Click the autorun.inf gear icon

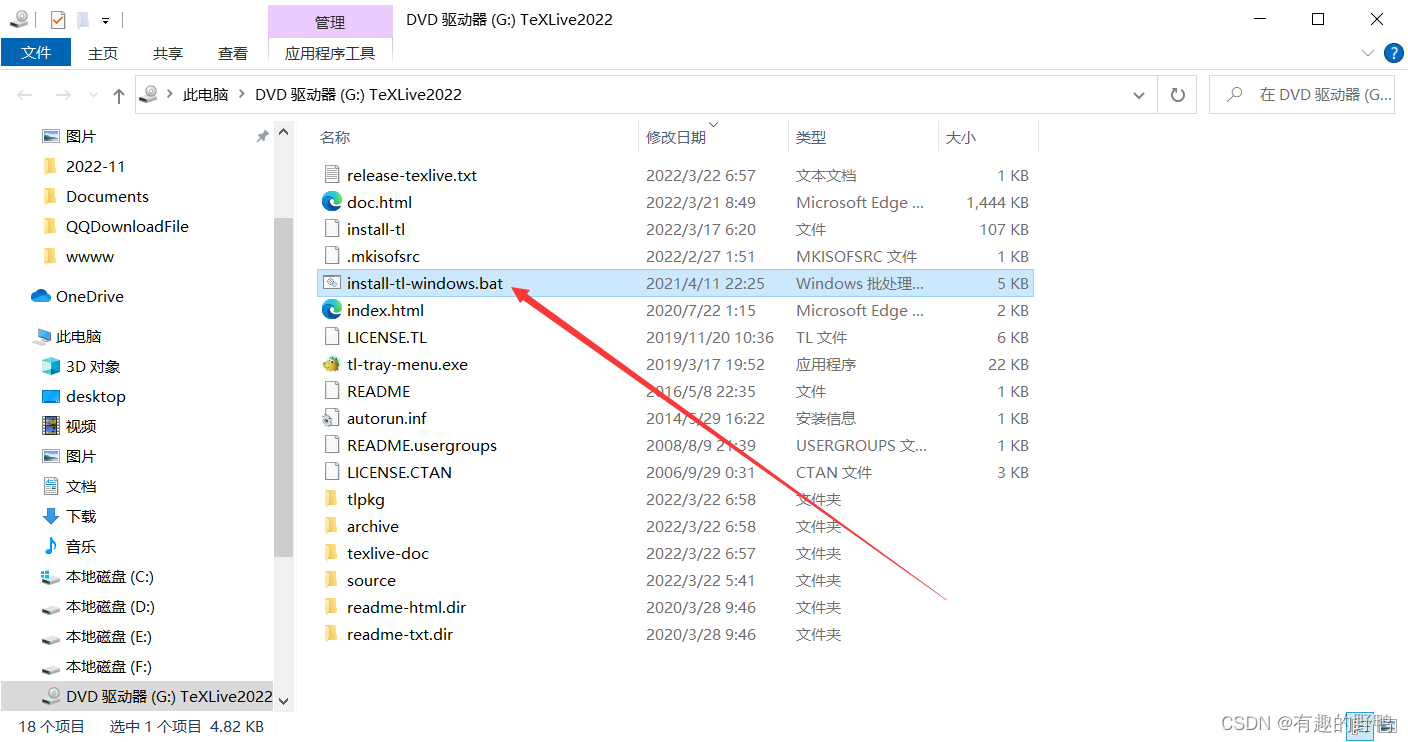tap(332, 418)
